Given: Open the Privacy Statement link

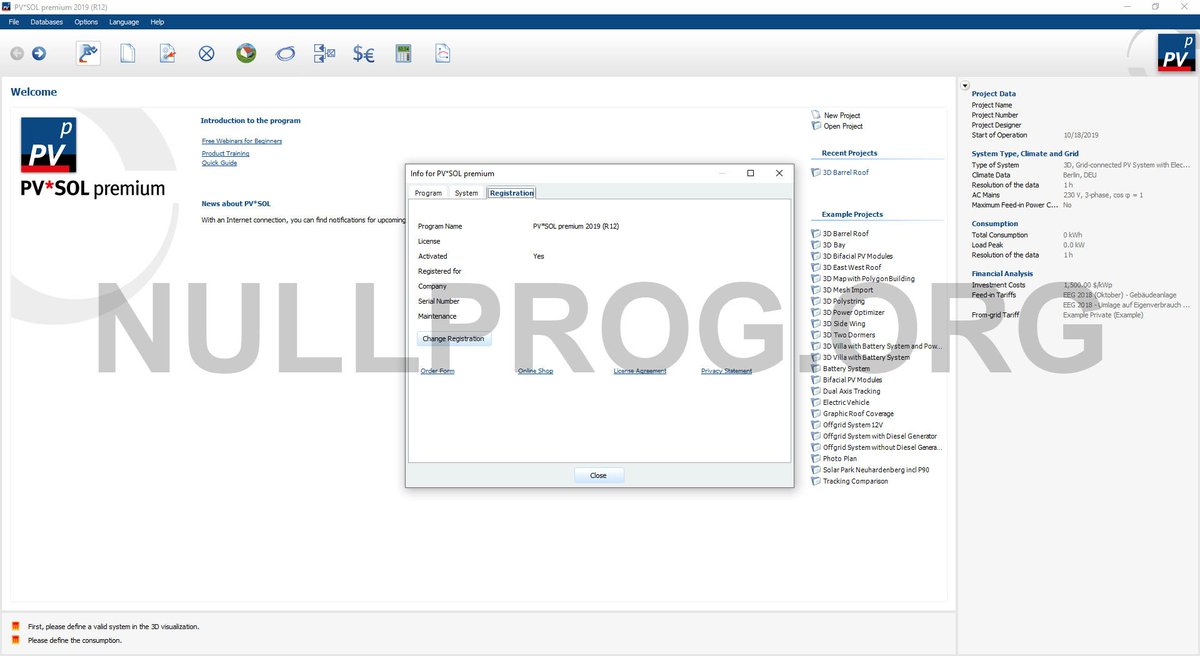Looking at the screenshot, I should [x=726, y=371].
